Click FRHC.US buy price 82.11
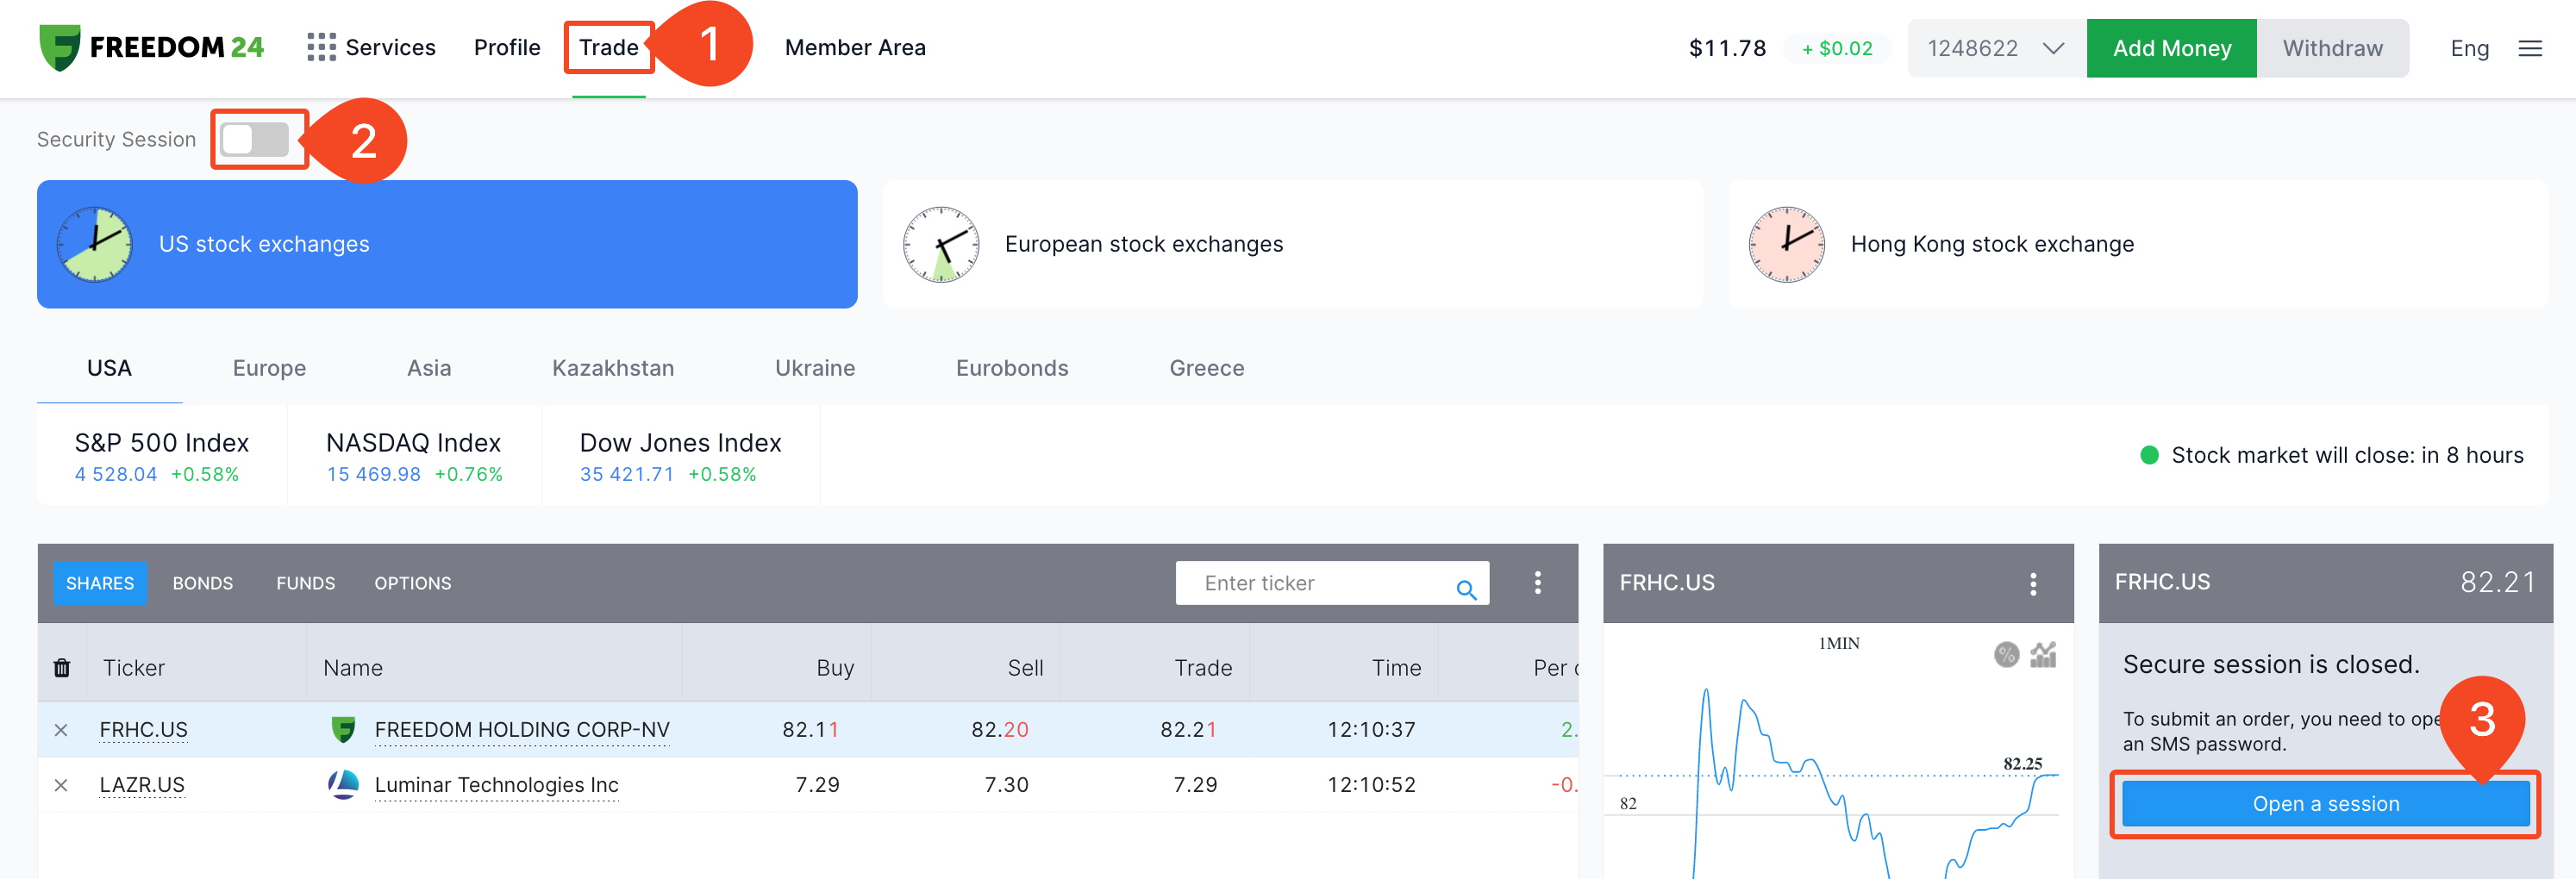 (x=811, y=730)
